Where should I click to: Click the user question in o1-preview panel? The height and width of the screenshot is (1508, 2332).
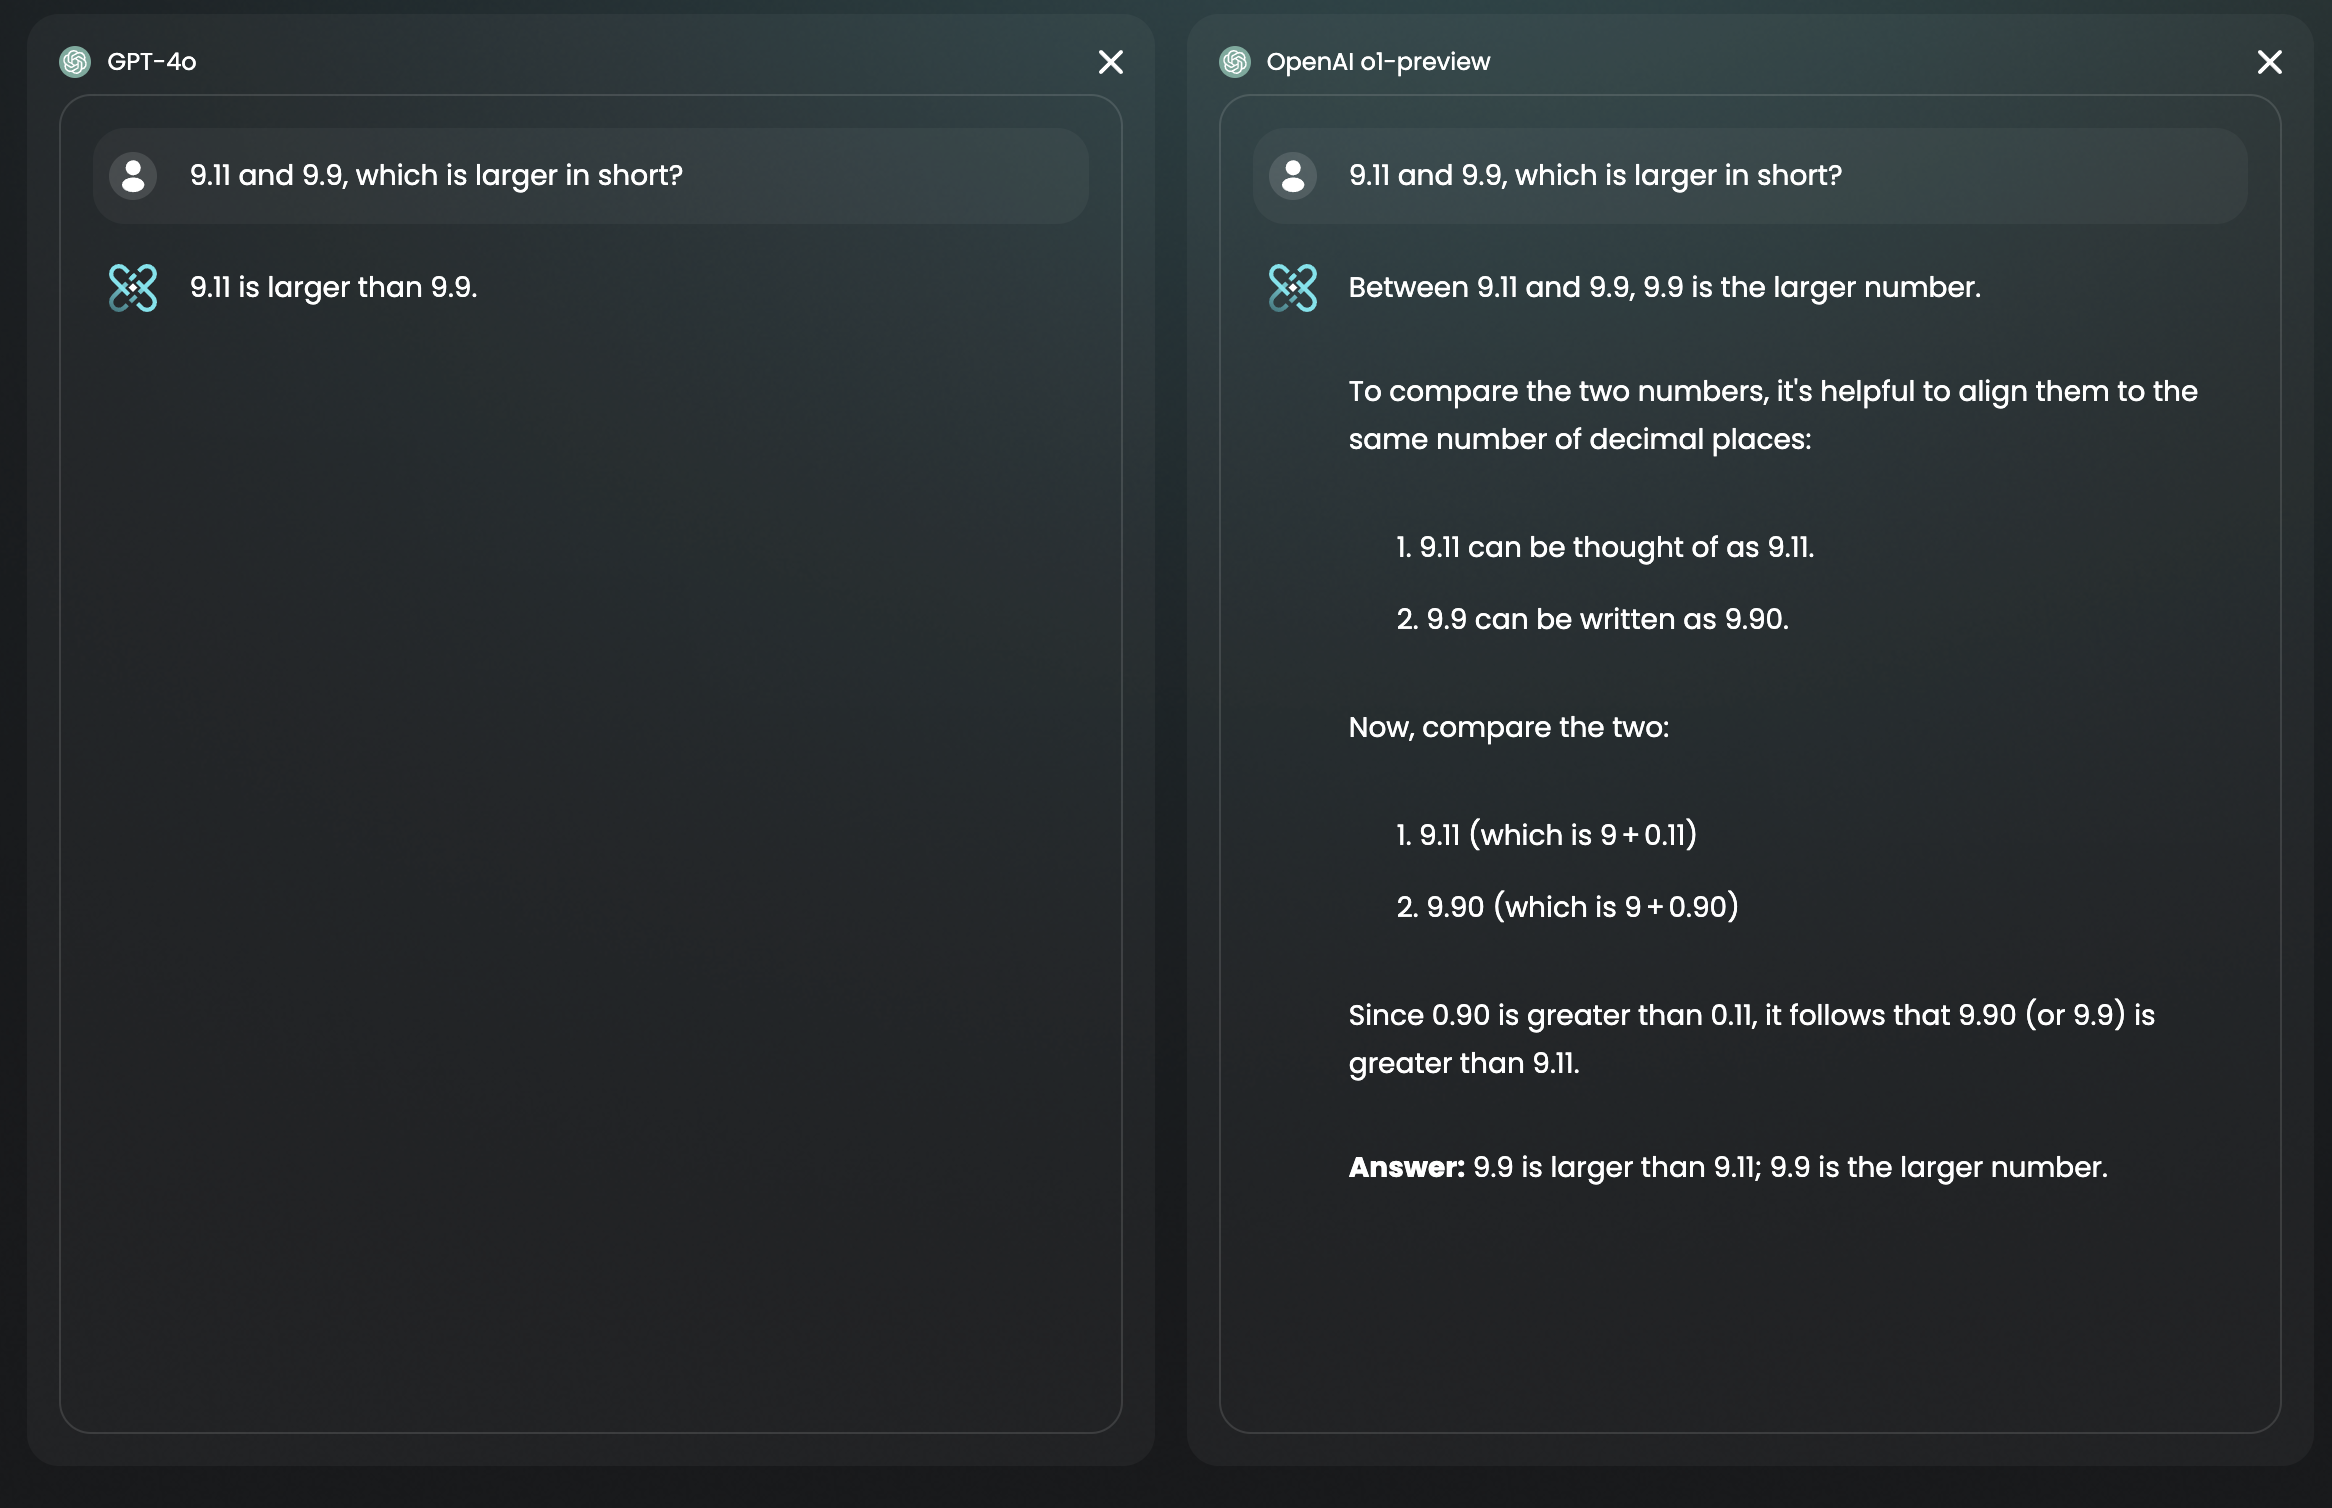1595,176
